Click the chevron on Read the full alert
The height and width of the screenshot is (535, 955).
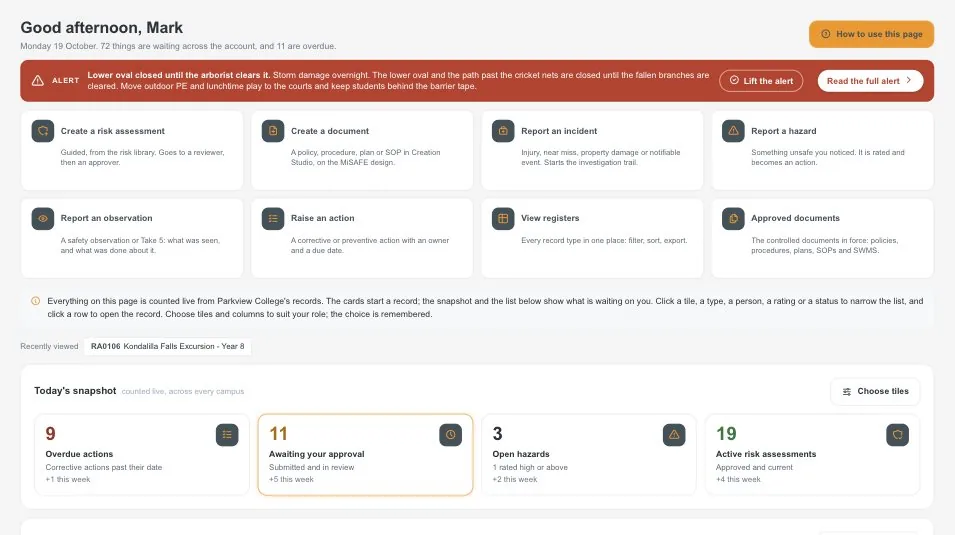click(909, 80)
